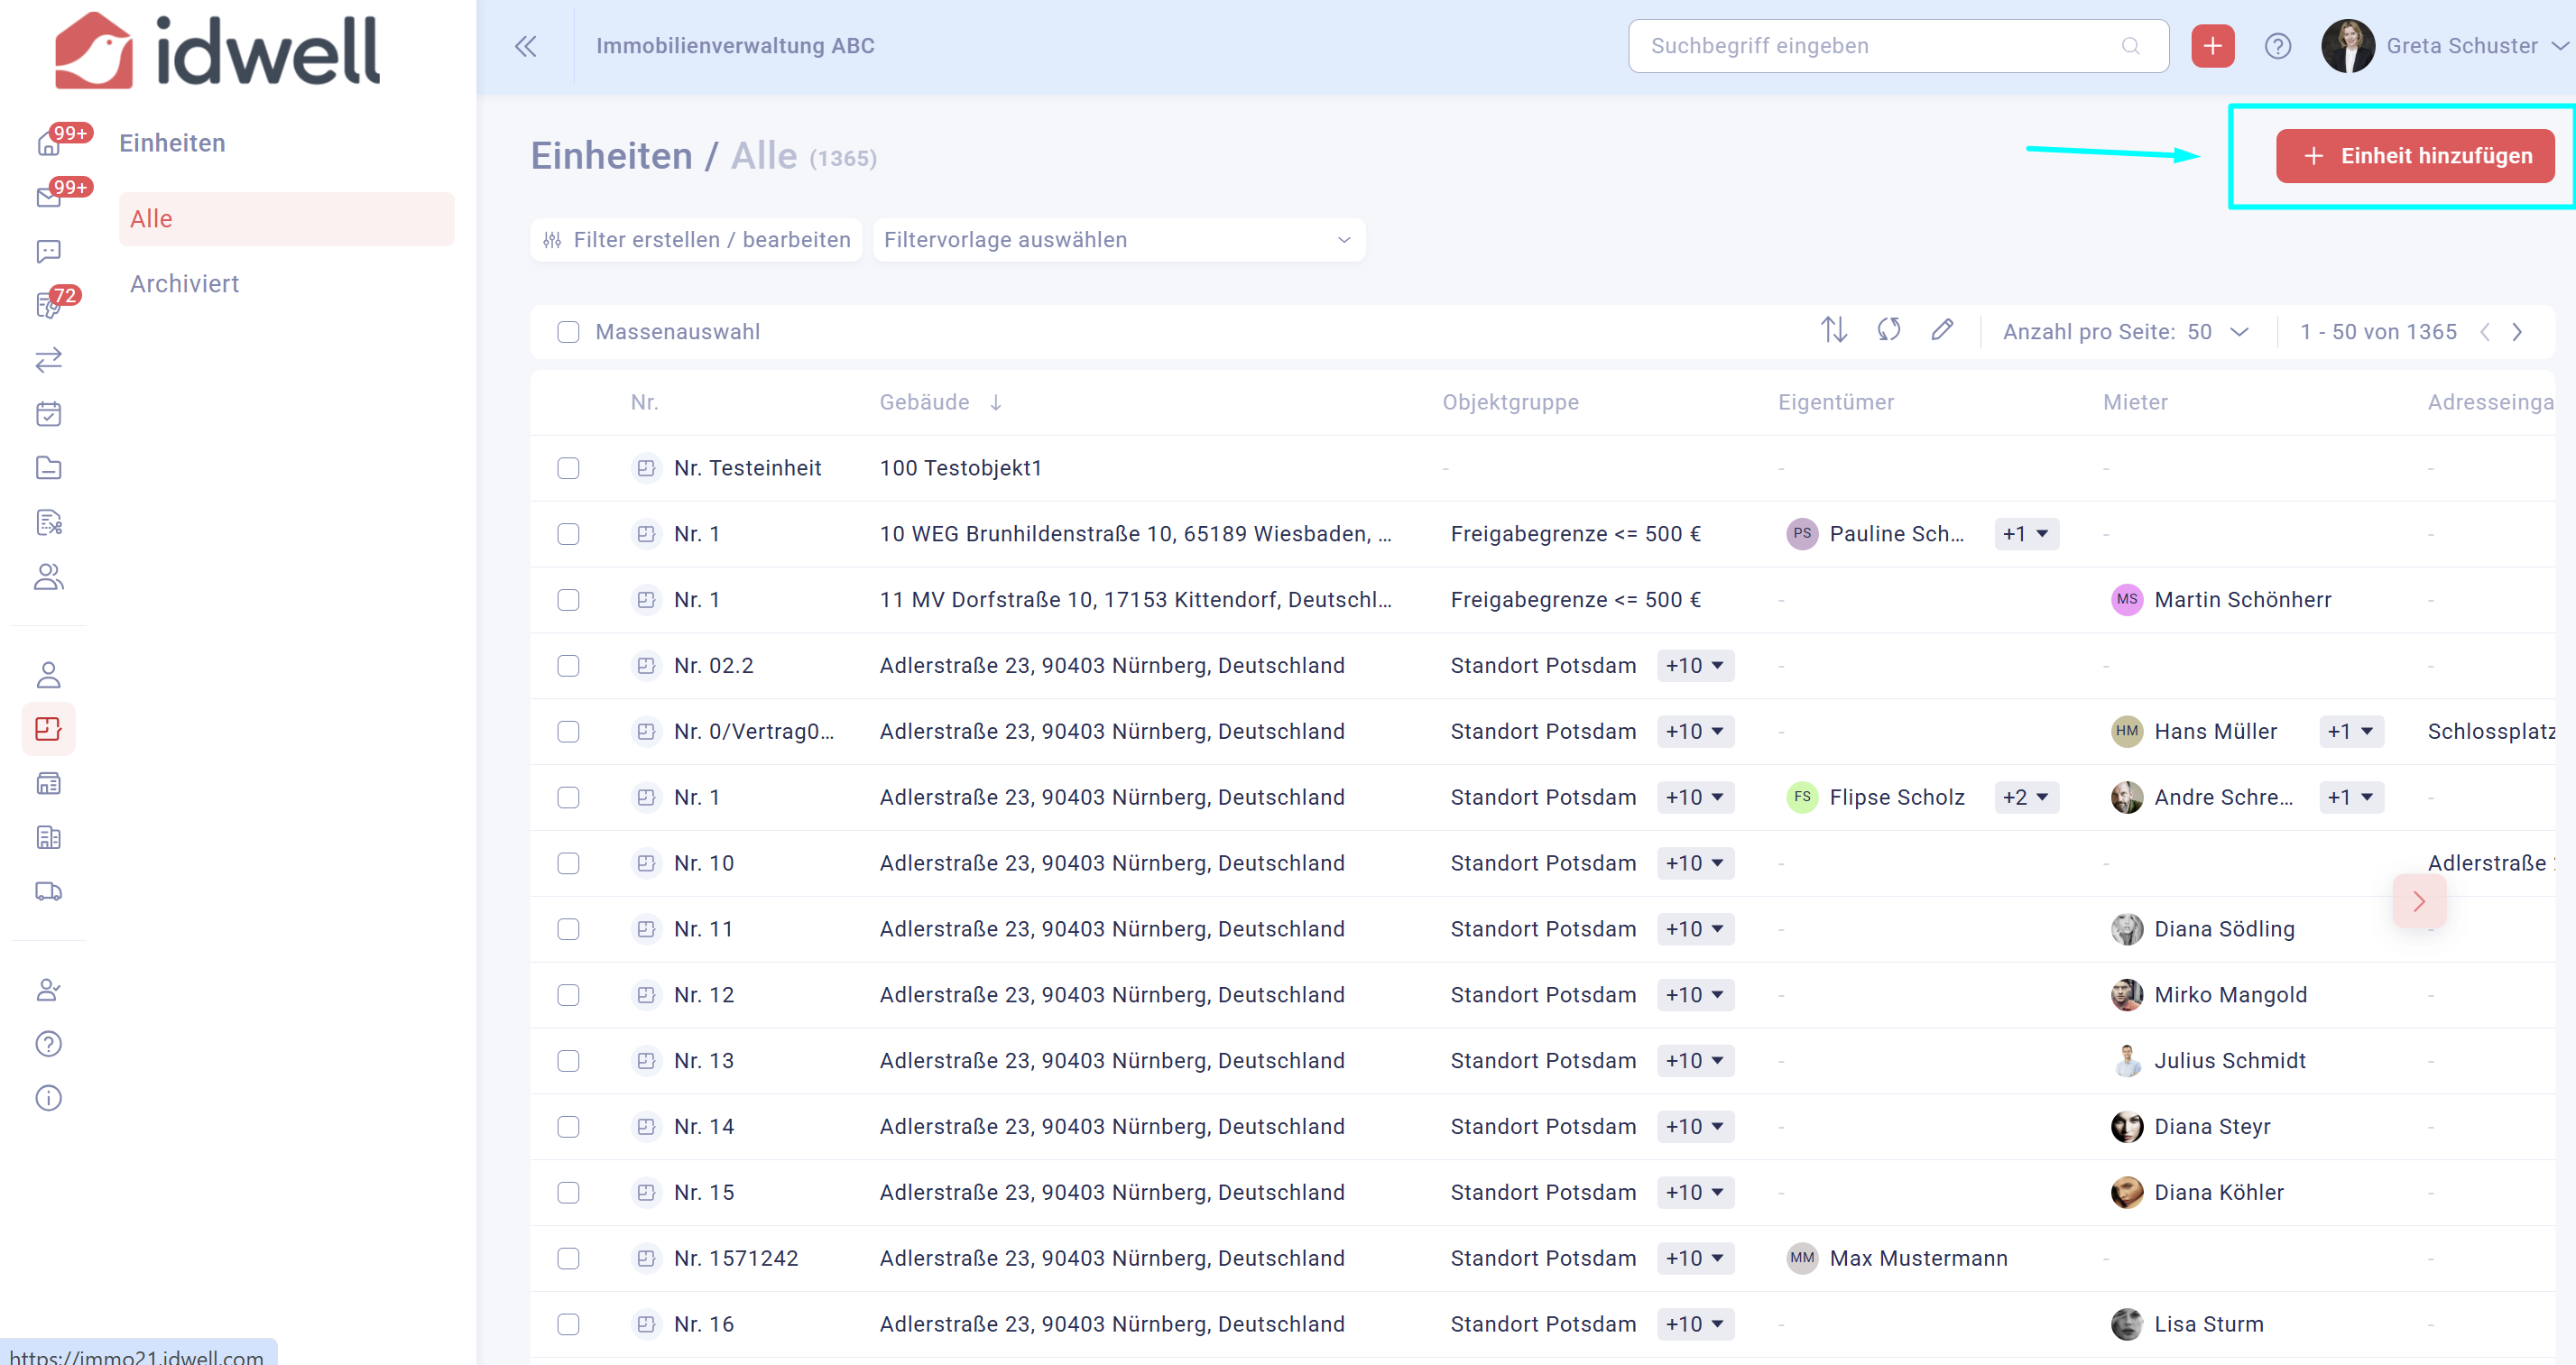
Task: Click Filter erstellen / bearbeiten button
Action: [x=697, y=240]
